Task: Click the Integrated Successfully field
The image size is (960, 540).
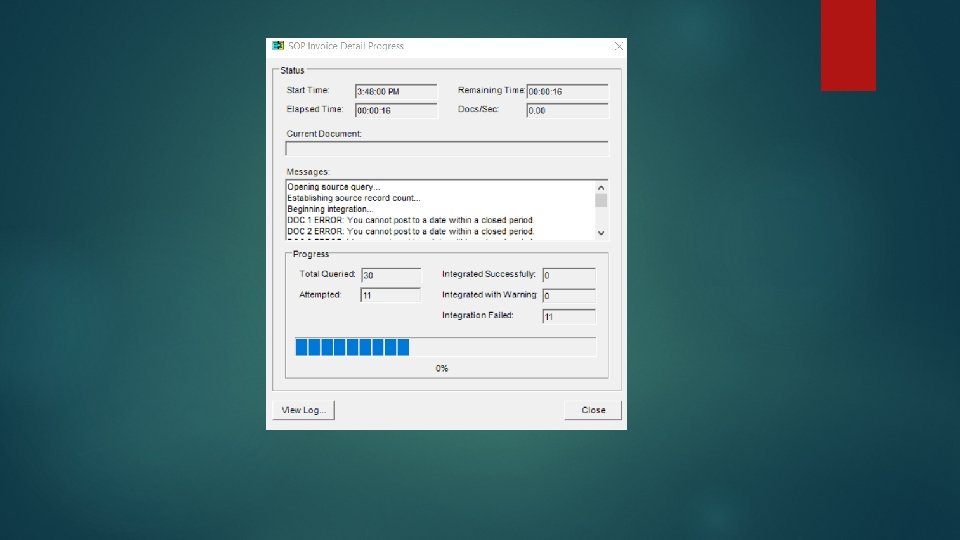Action: pos(569,275)
